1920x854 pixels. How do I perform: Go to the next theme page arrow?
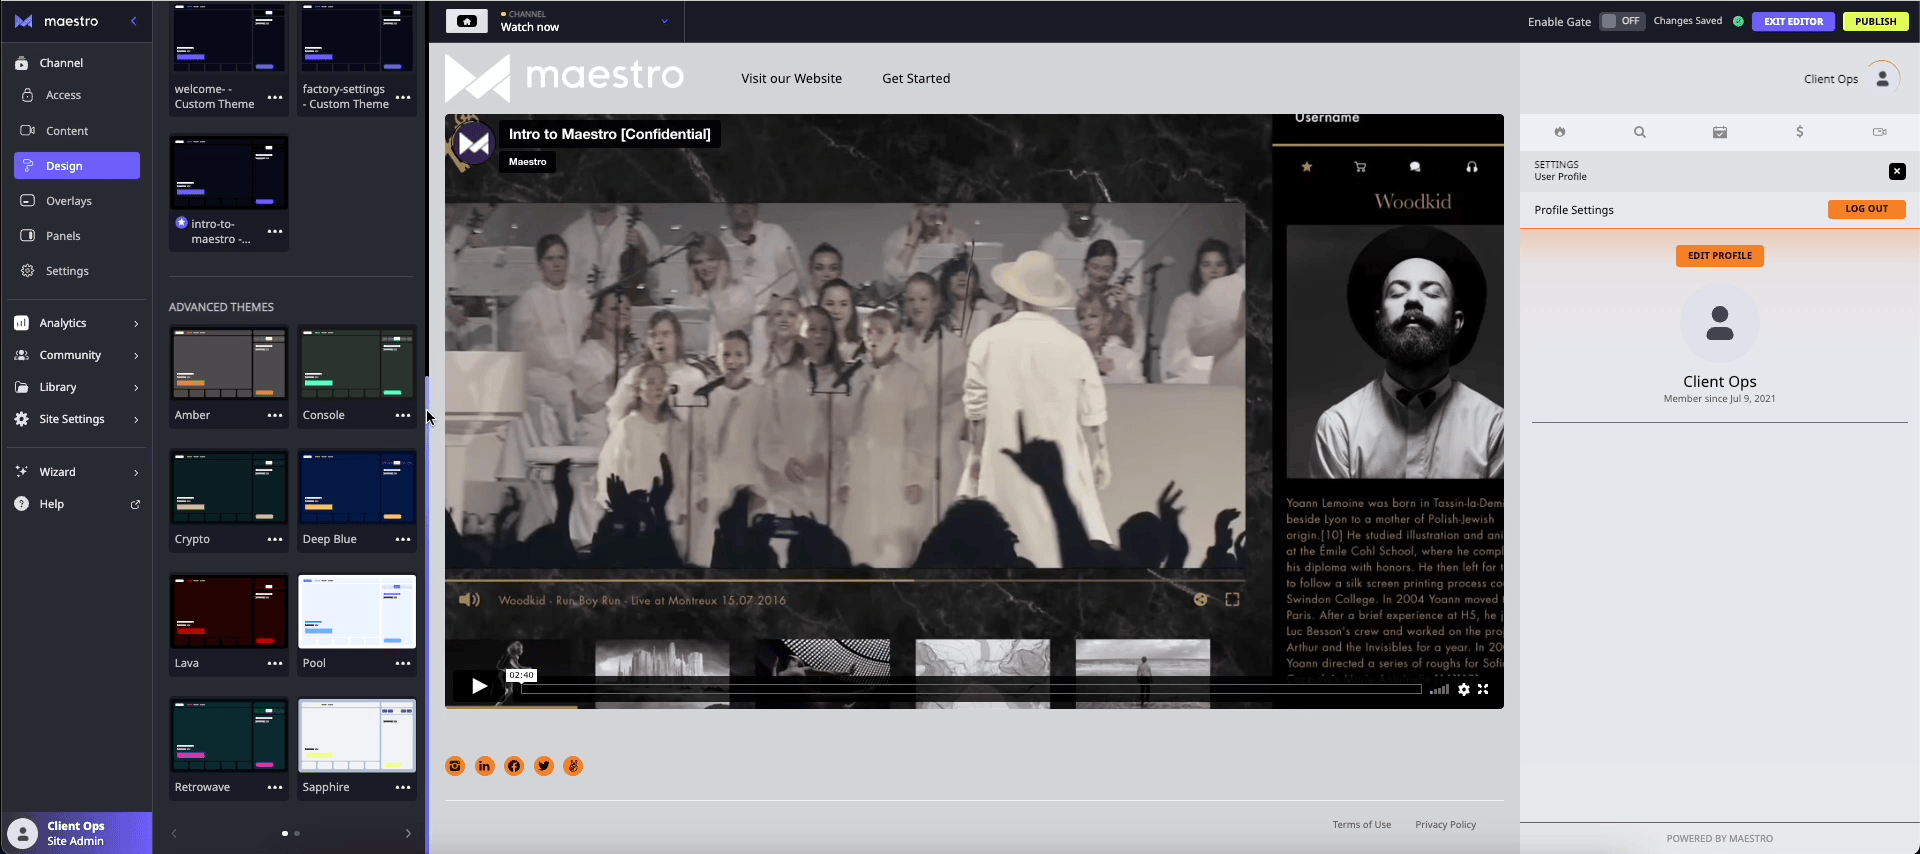pos(408,833)
